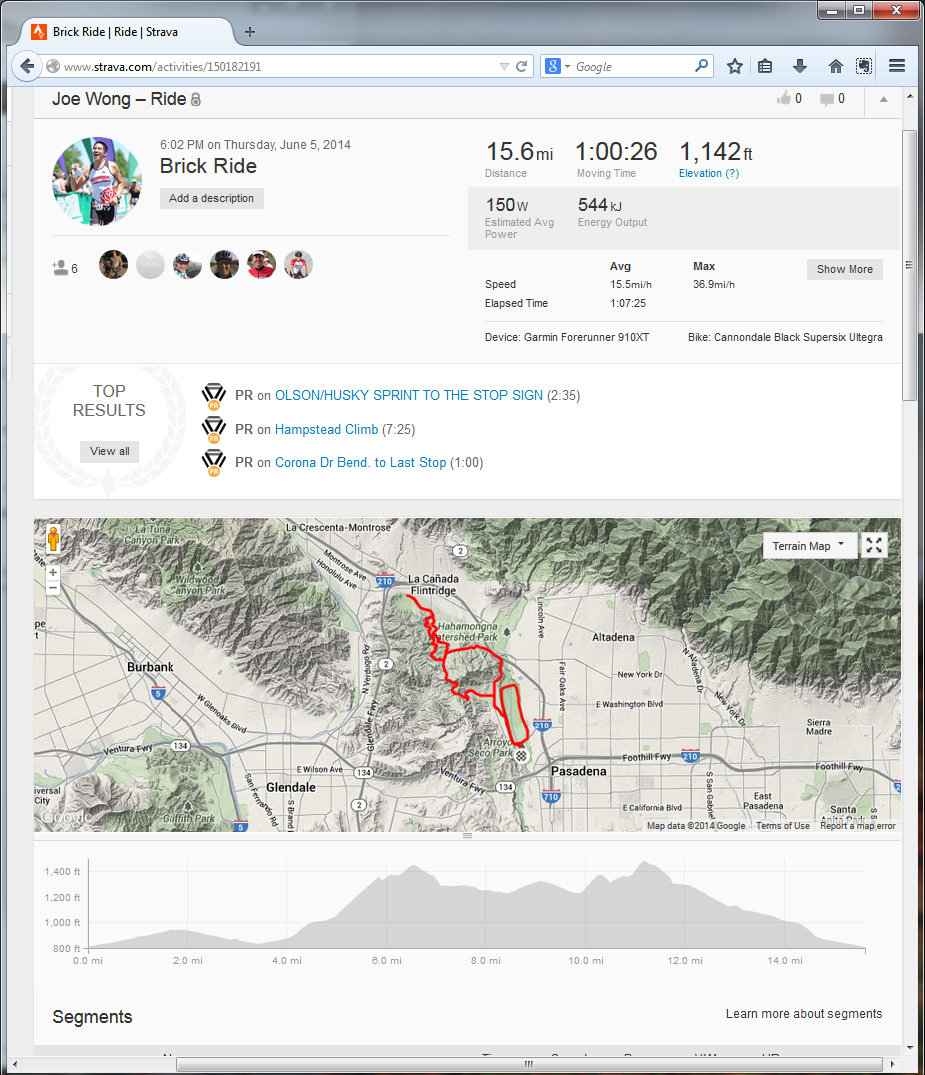The height and width of the screenshot is (1075, 925).
Task: Open the search engine selector dropdown
Action: point(557,67)
